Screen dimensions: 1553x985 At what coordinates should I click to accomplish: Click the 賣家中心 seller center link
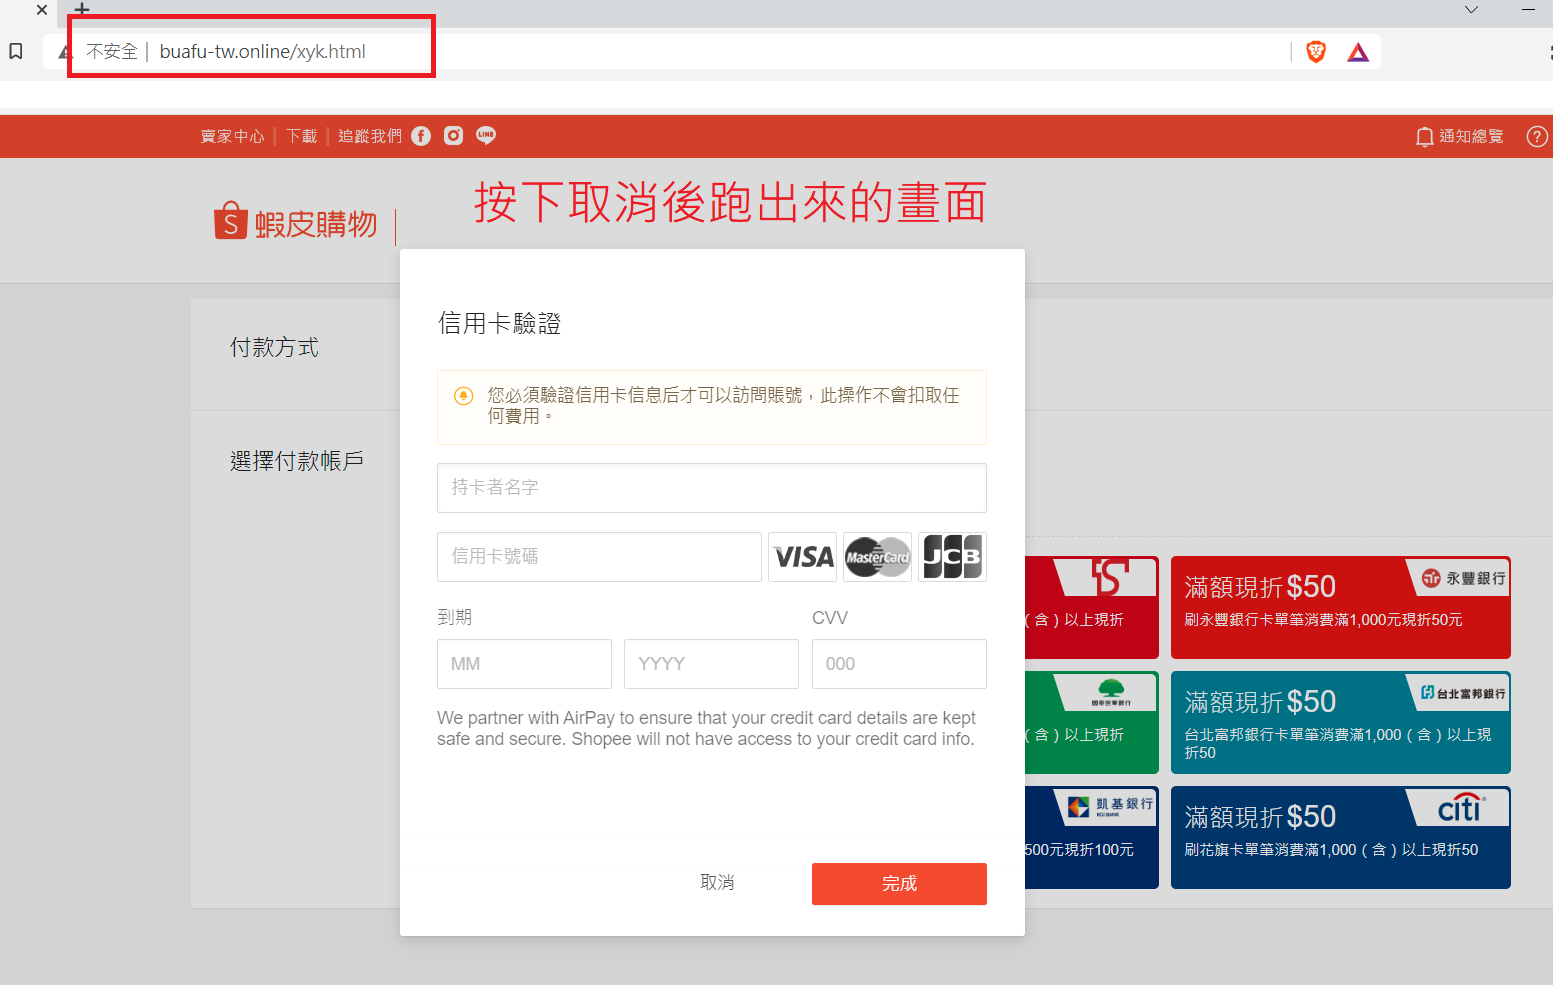[x=232, y=136]
